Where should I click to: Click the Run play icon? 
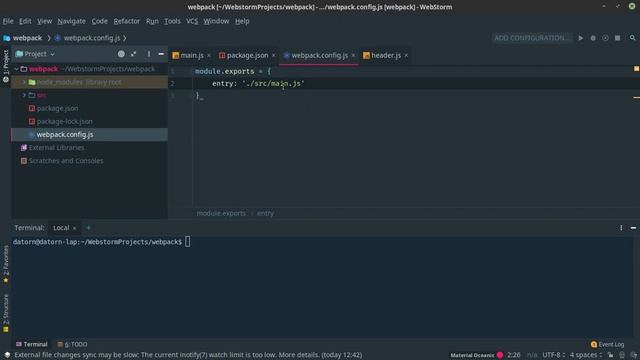(580, 38)
